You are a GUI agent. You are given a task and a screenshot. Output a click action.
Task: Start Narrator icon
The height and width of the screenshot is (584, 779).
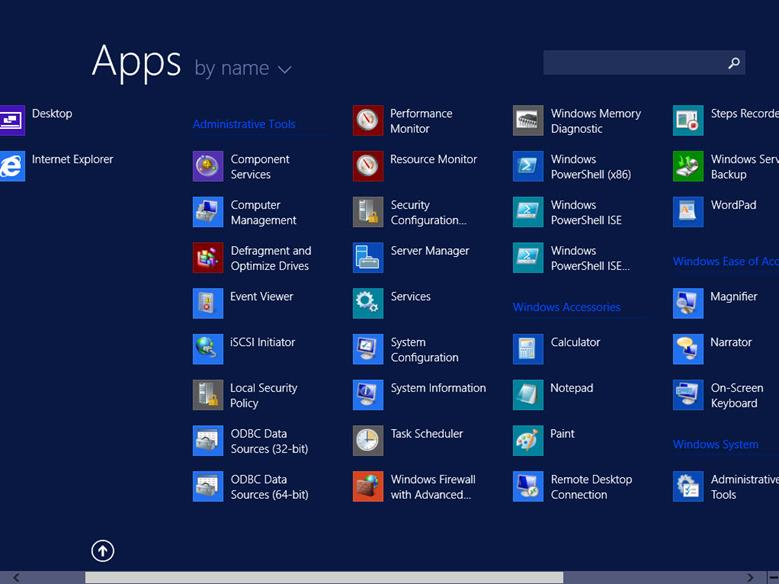point(688,349)
